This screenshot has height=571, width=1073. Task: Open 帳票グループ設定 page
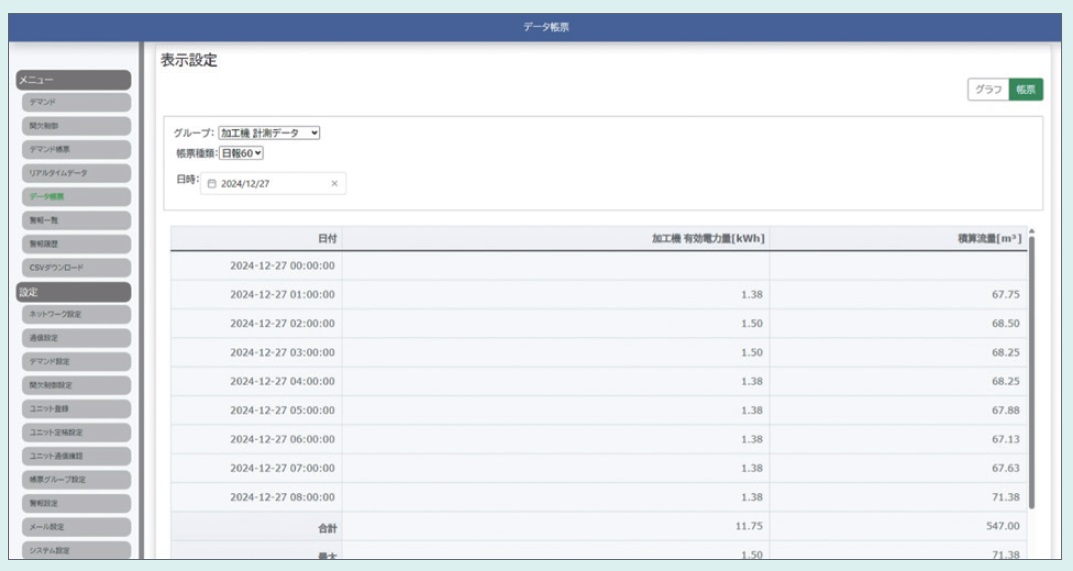76,480
